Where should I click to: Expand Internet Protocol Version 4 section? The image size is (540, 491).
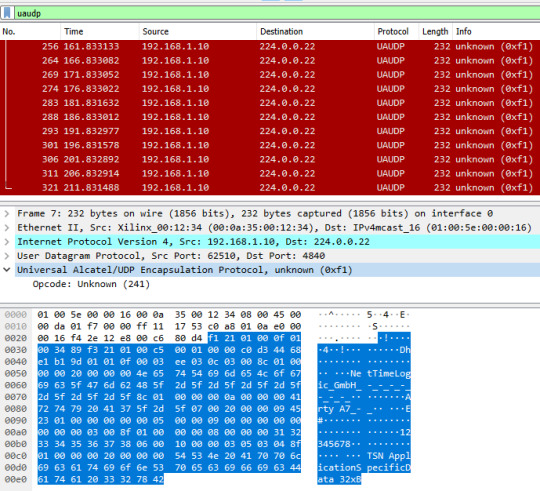point(7,242)
